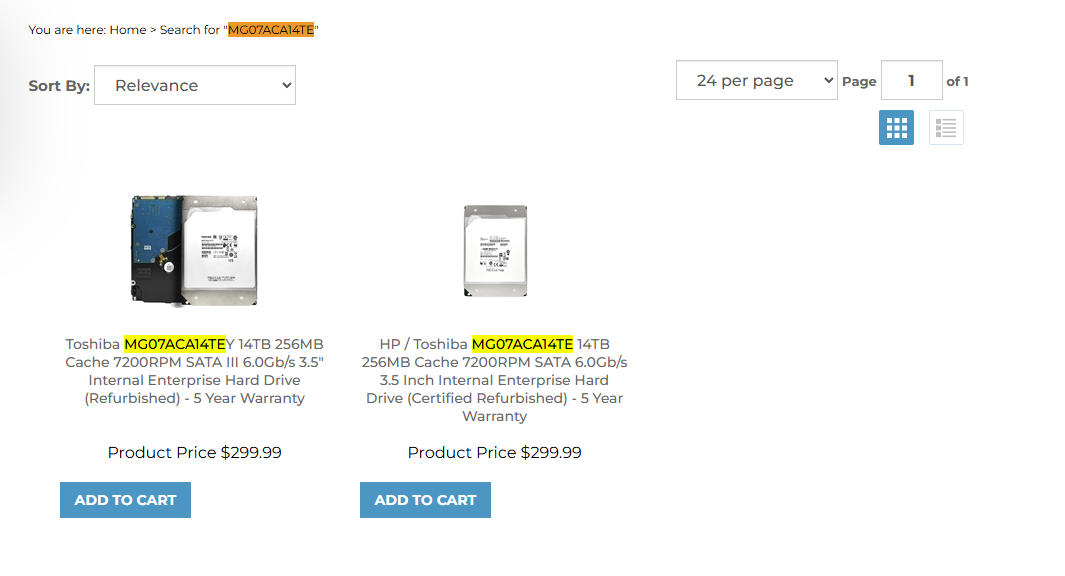Open the Sort By Relevance dropdown
This screenshot has height=576, width=1065.
click(195, 85)
